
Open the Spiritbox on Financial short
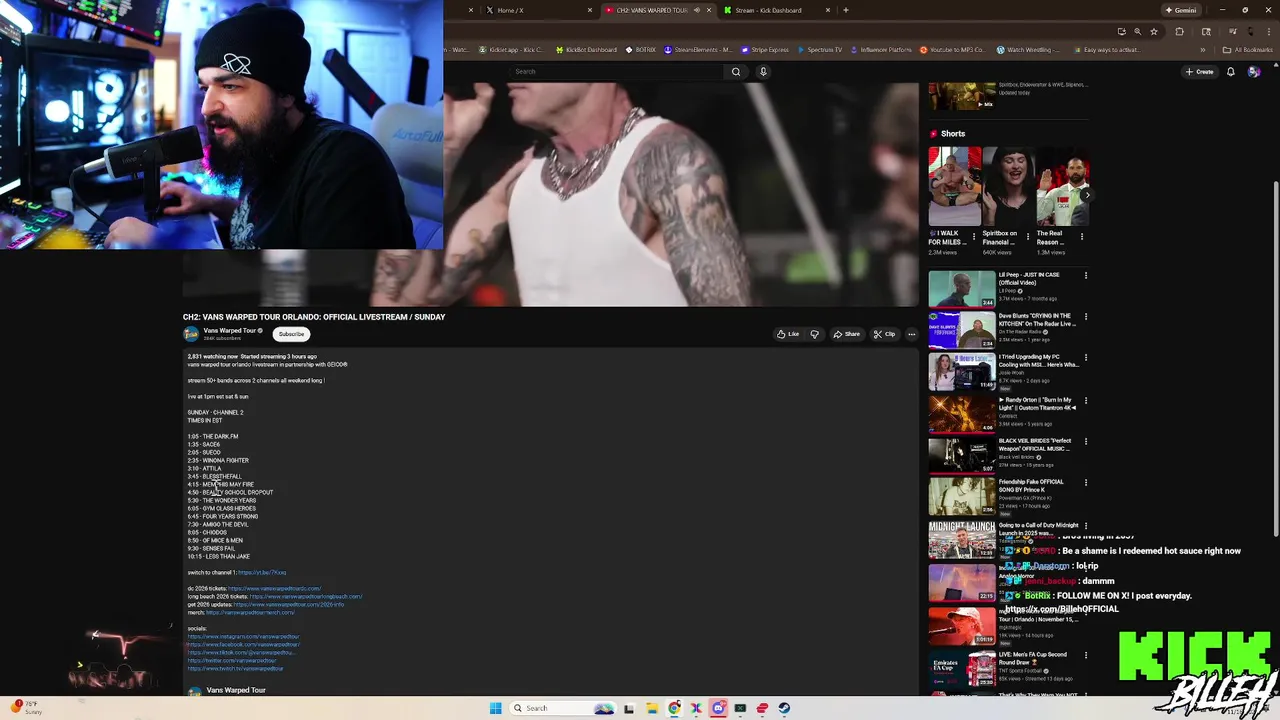coord(1008,186)
